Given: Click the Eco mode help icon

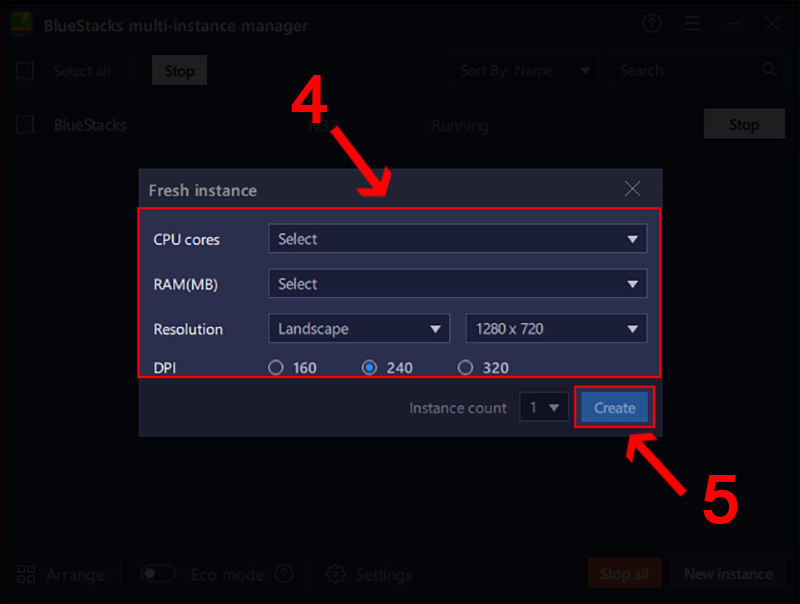Looking at the screenshot, I should coord(284,574).
